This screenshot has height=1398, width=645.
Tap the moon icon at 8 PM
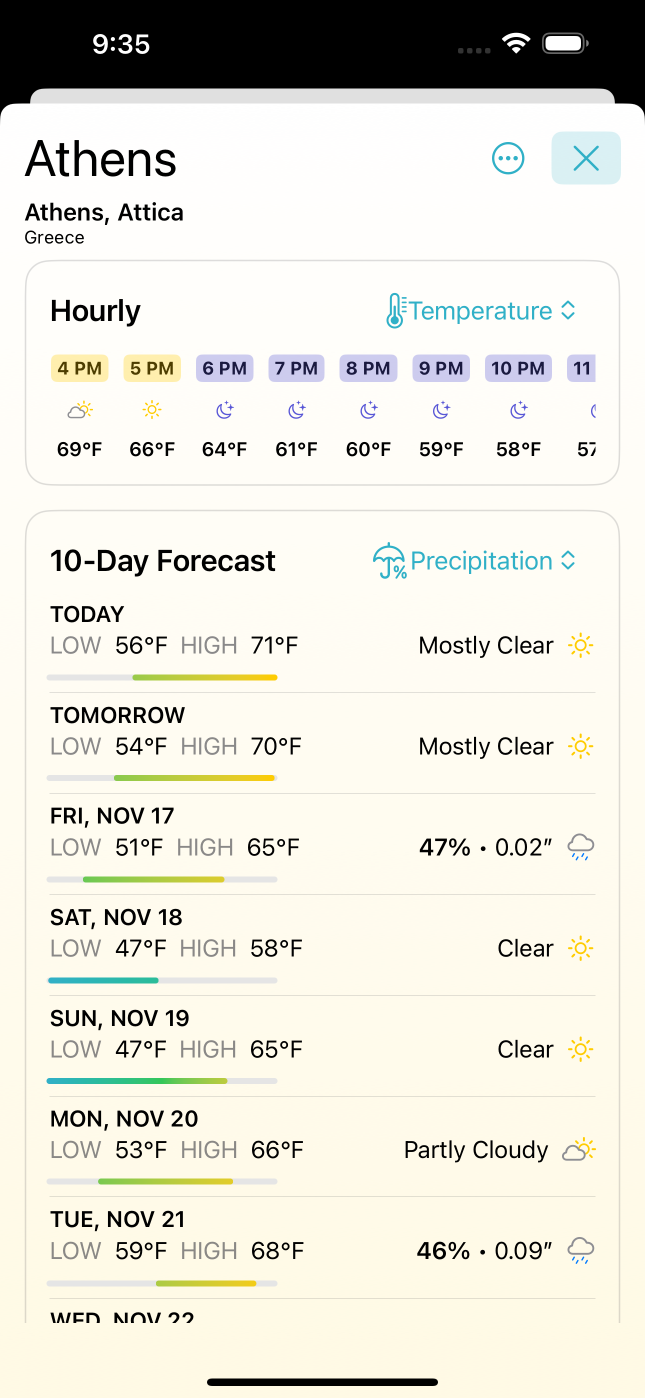click(369, 410)
